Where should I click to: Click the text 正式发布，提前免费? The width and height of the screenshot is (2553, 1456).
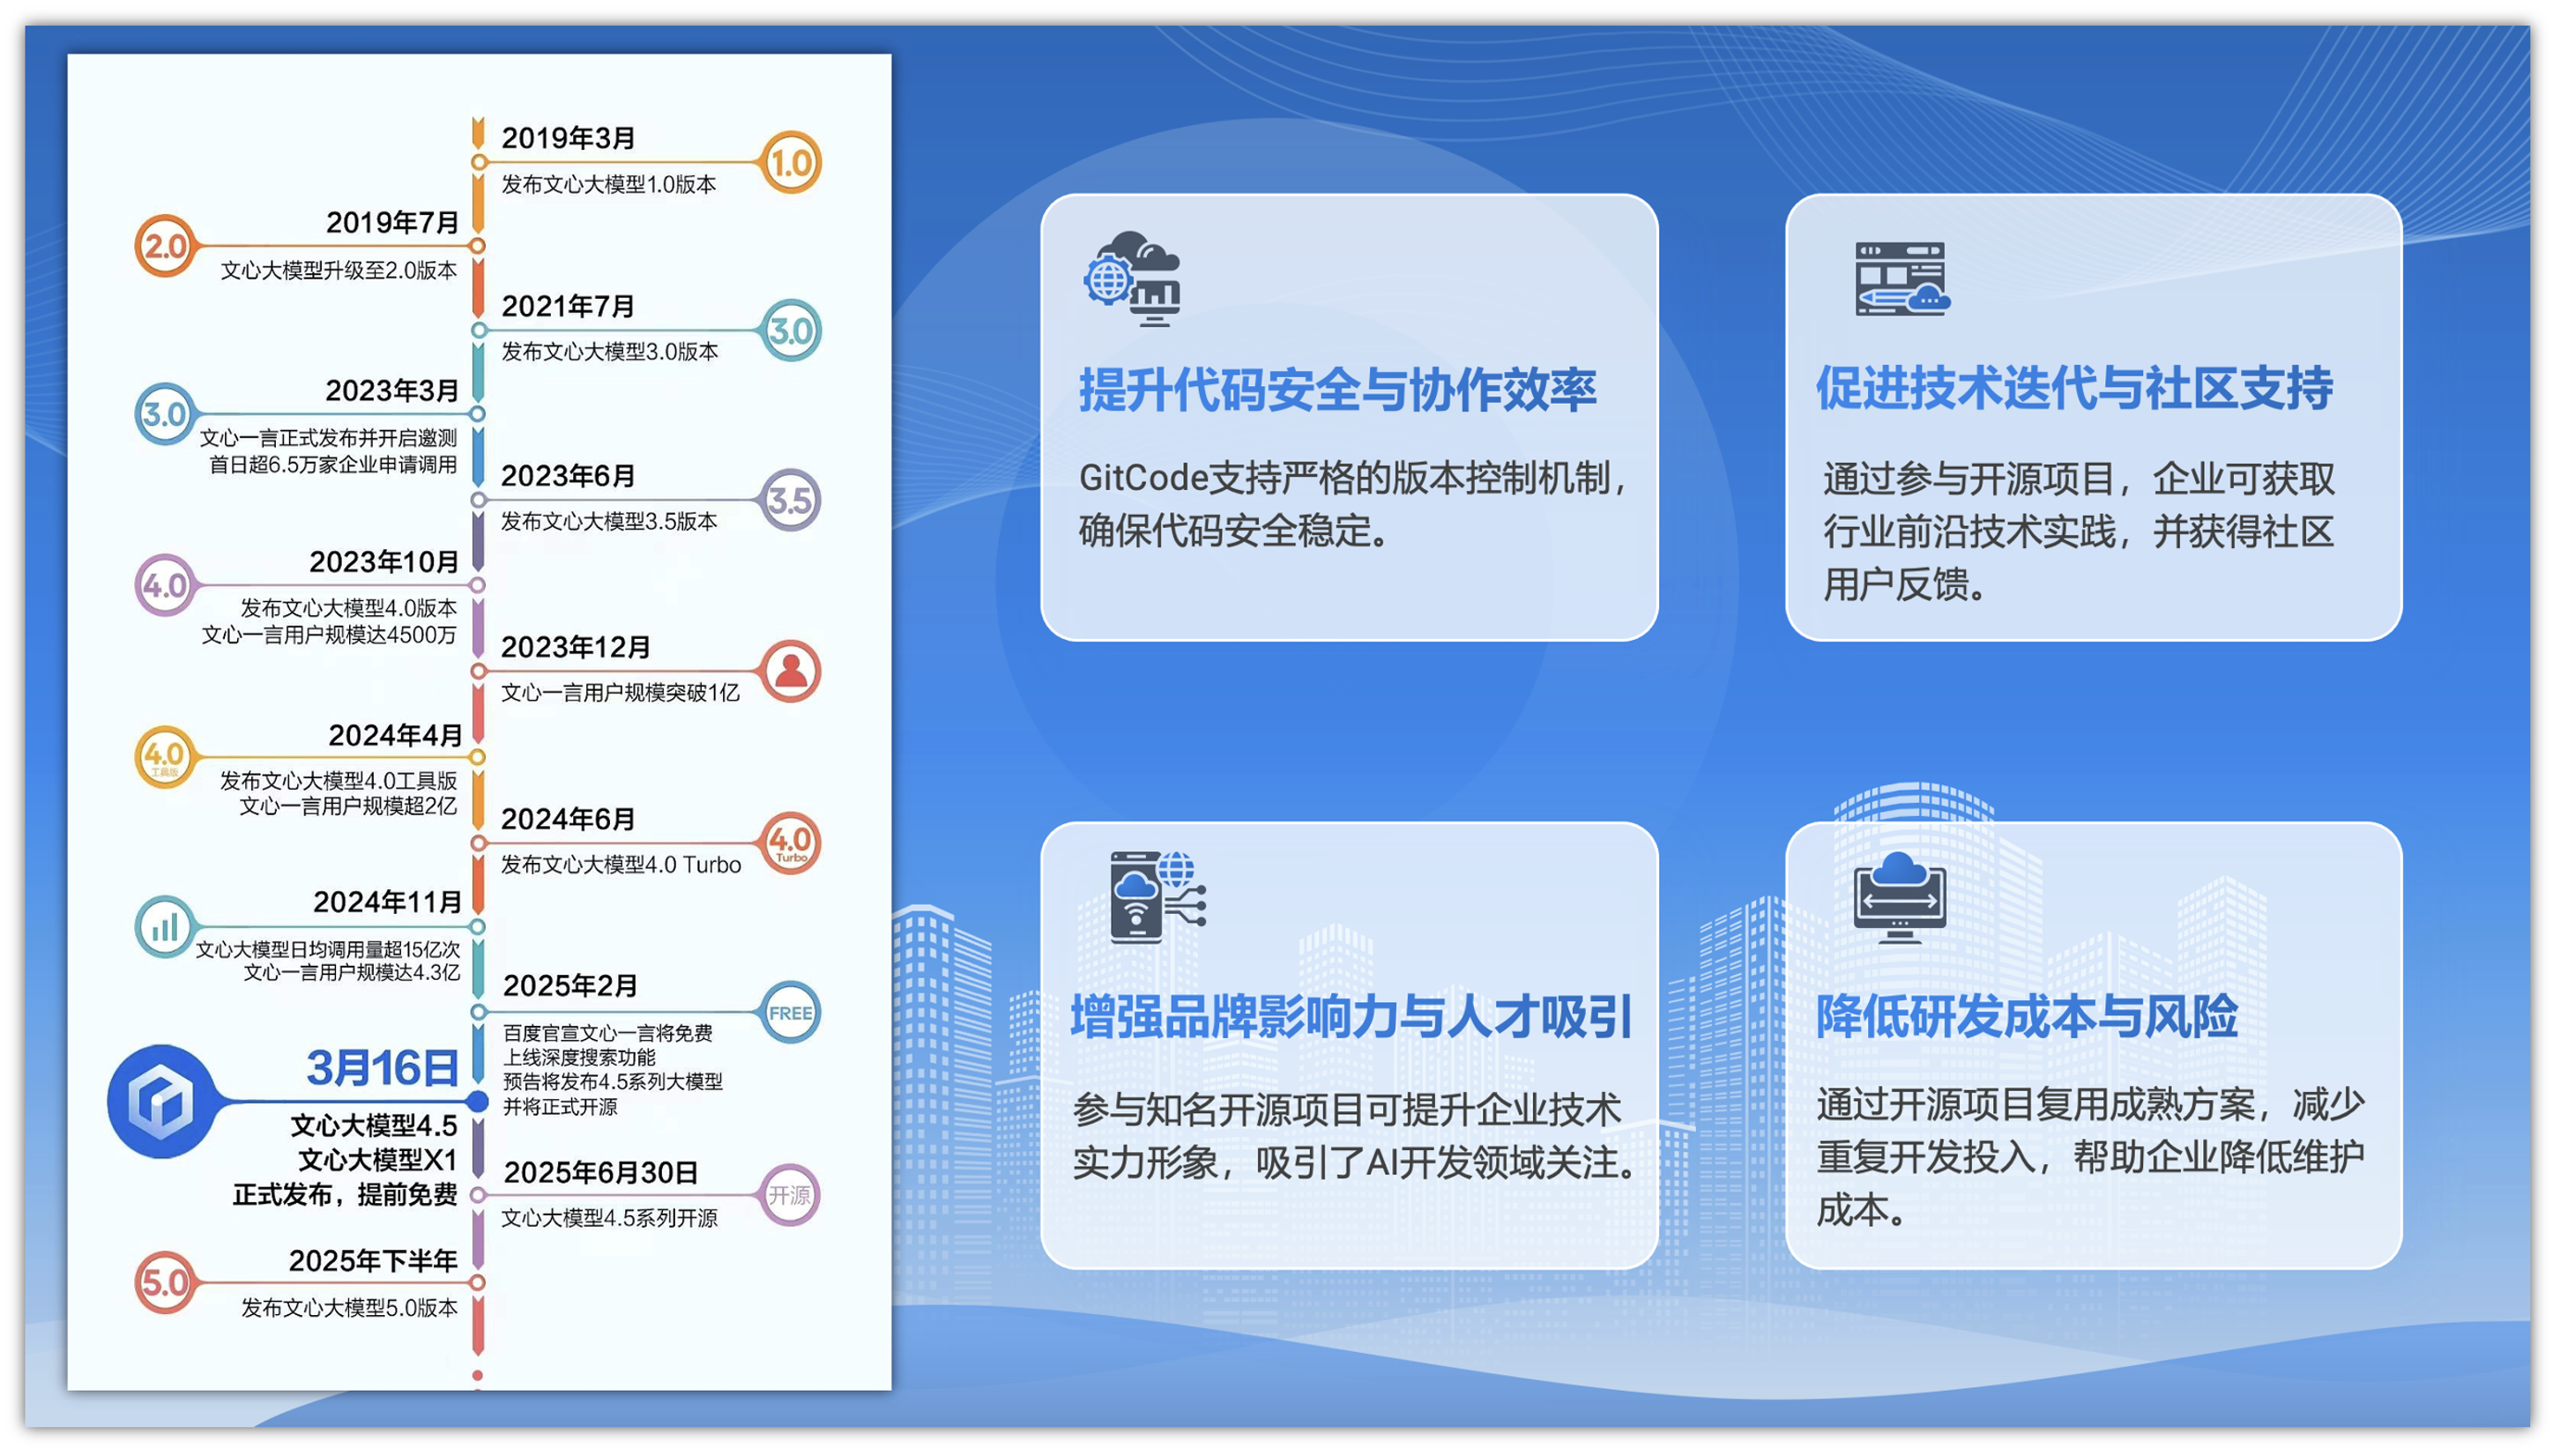pyautogui.click(x=344, y=1194)
